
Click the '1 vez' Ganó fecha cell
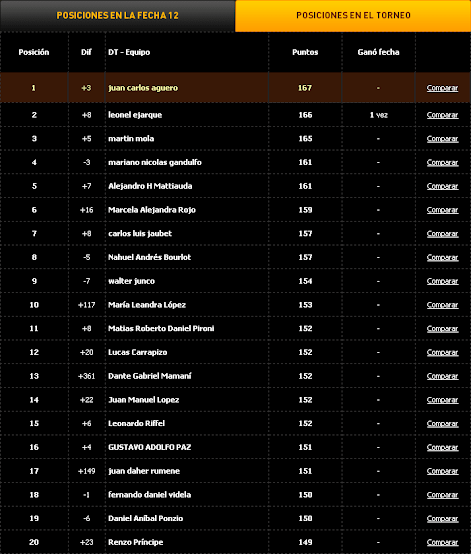pyautogui.click(x=378, y=115)
